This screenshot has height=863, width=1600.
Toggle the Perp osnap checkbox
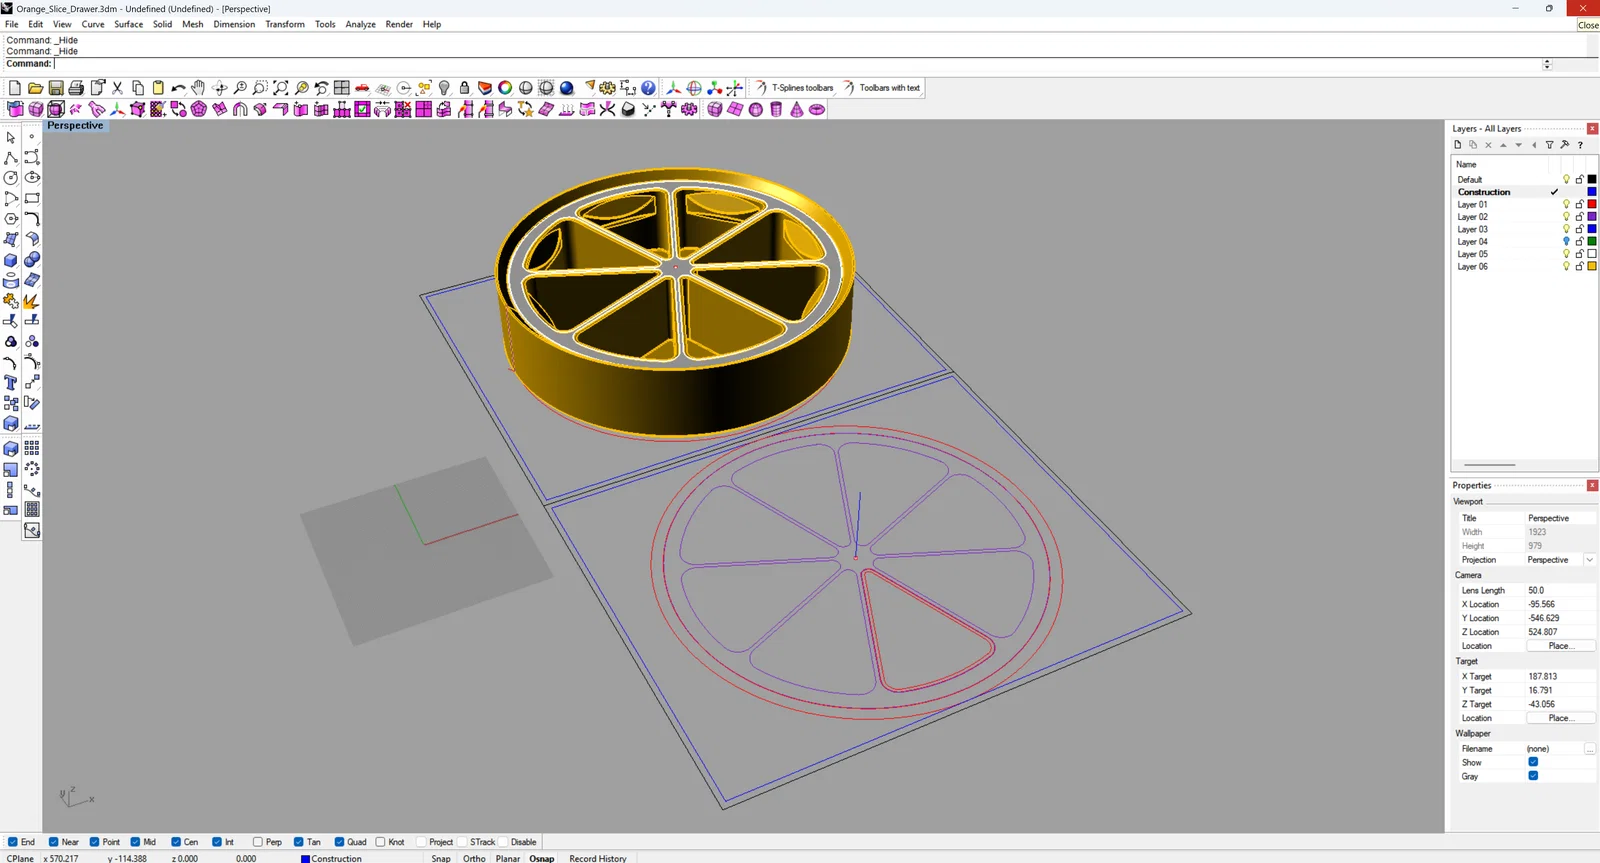click(258, 842)
